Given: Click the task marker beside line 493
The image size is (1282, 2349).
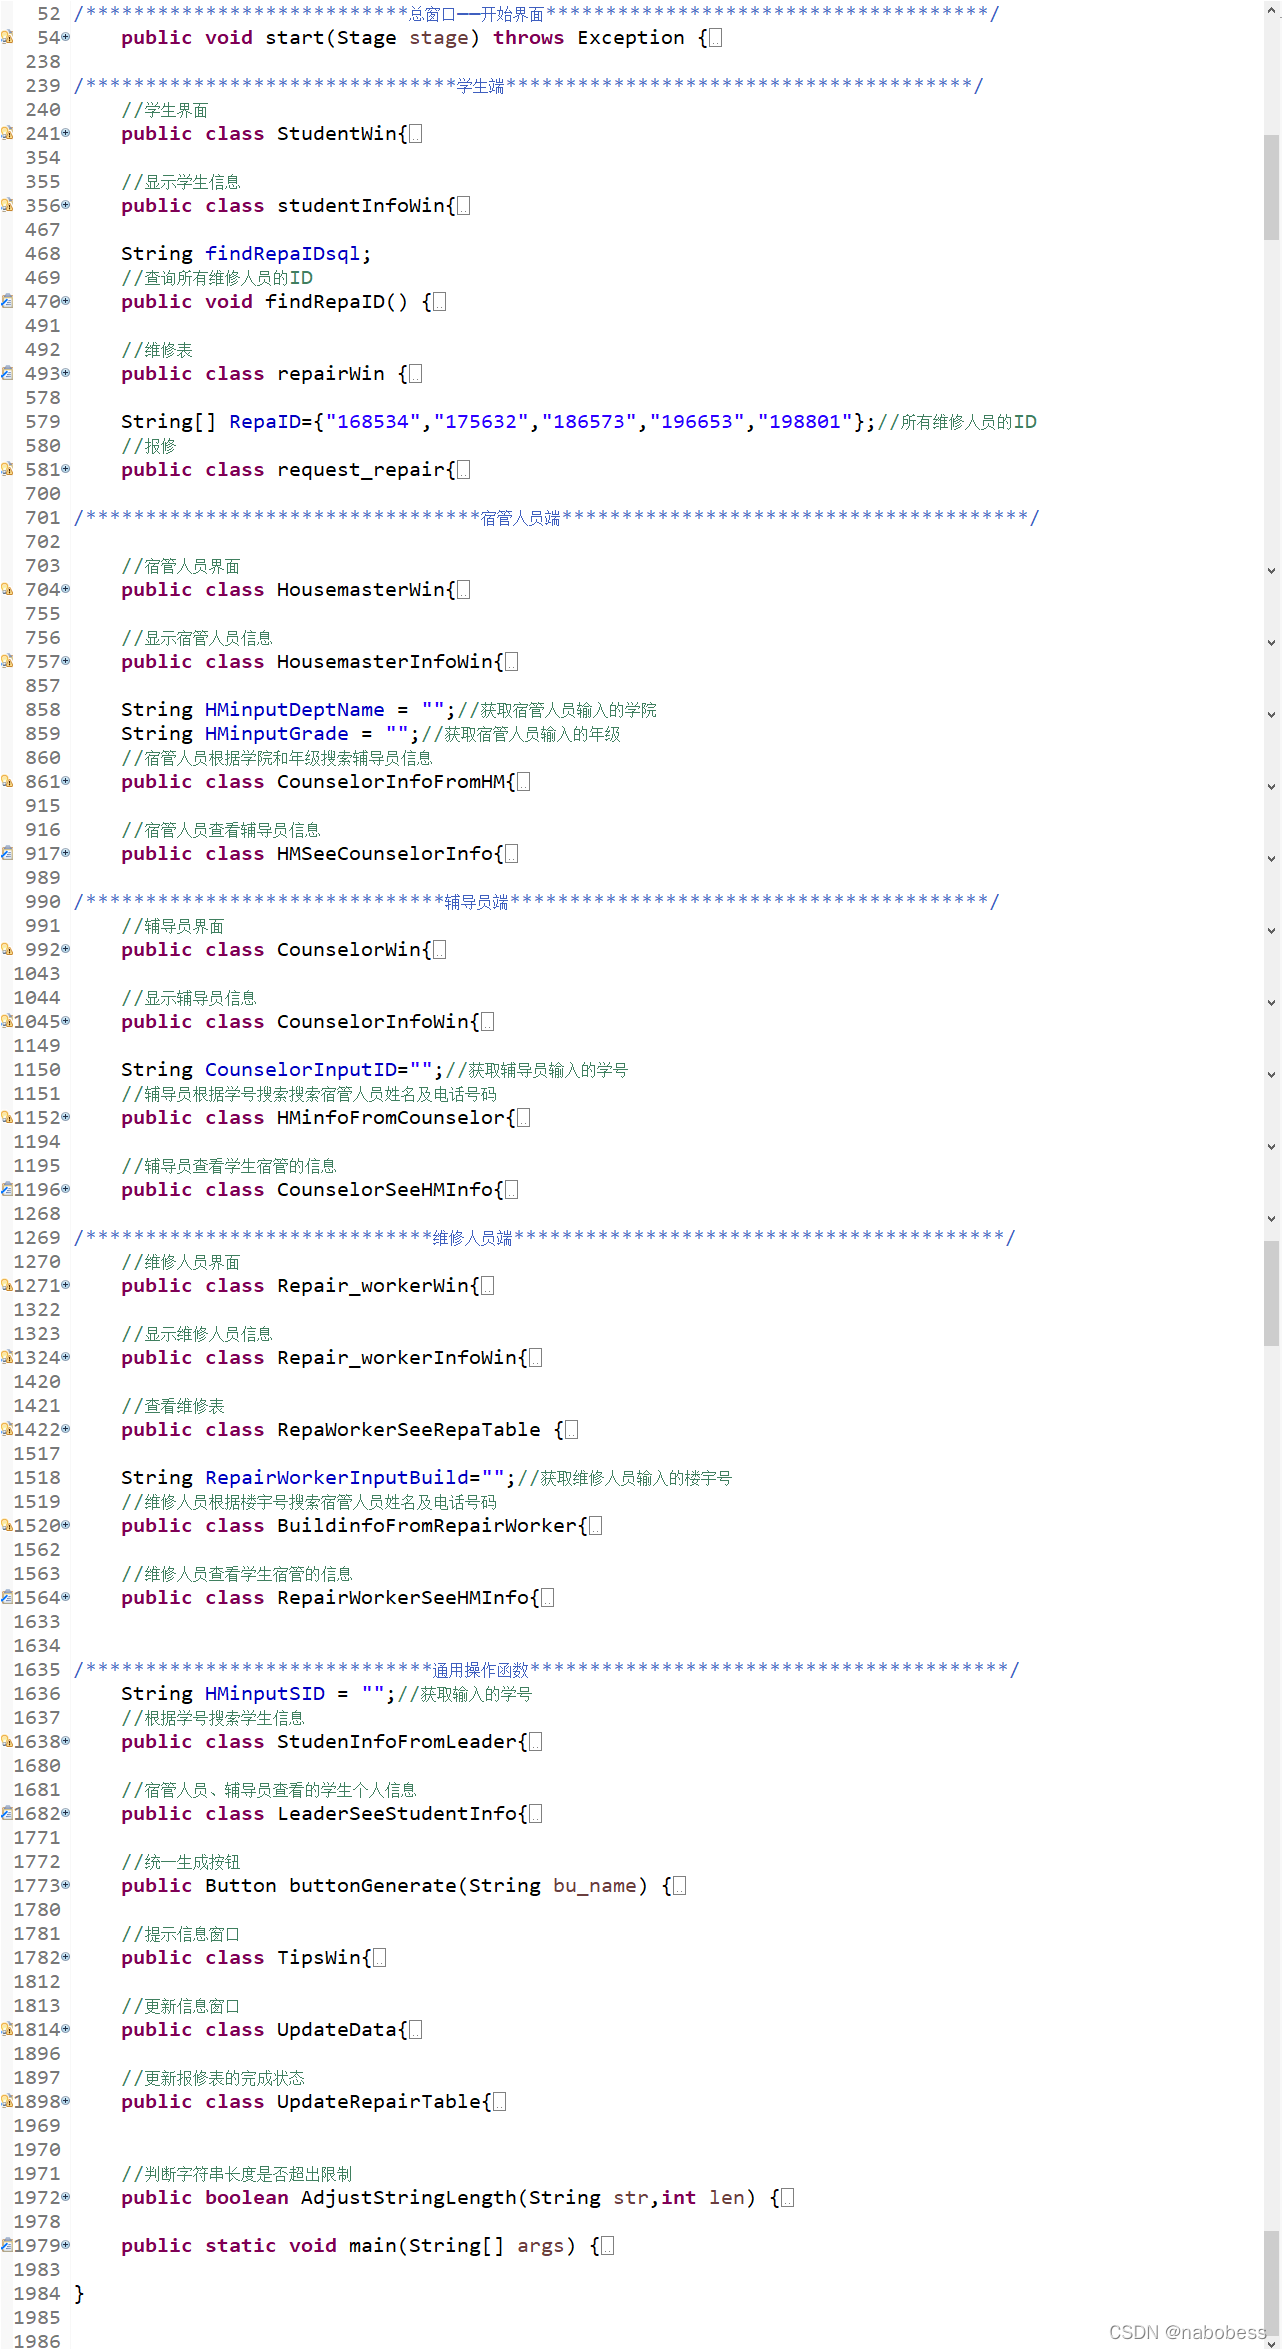Looking at the screenshot, I should point(6,374).
